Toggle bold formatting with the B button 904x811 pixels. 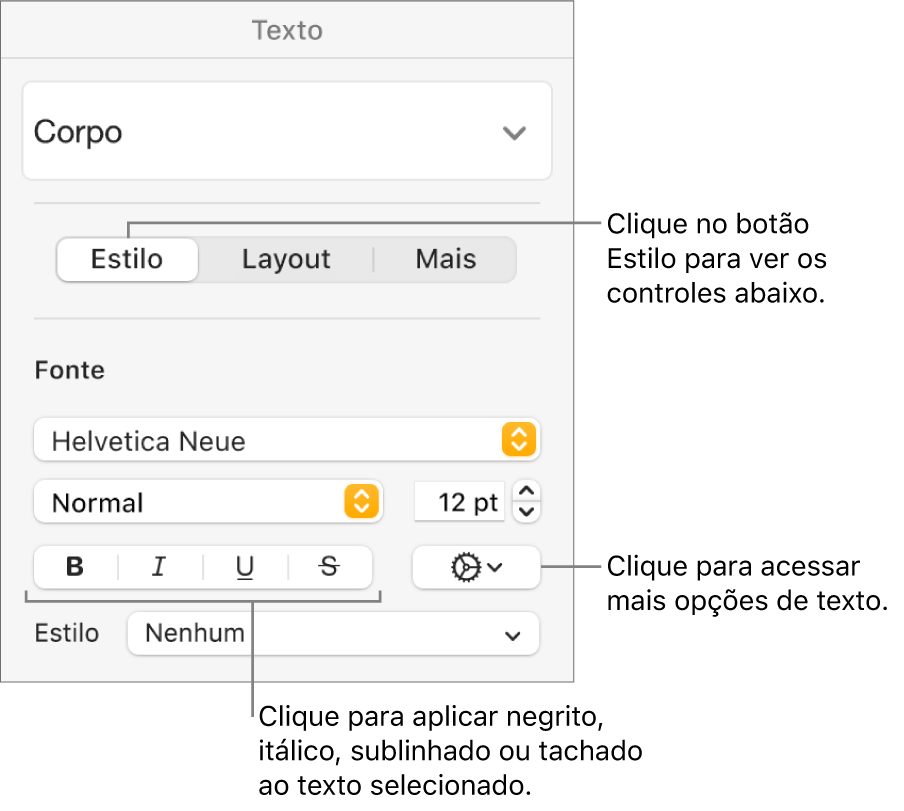76,567
